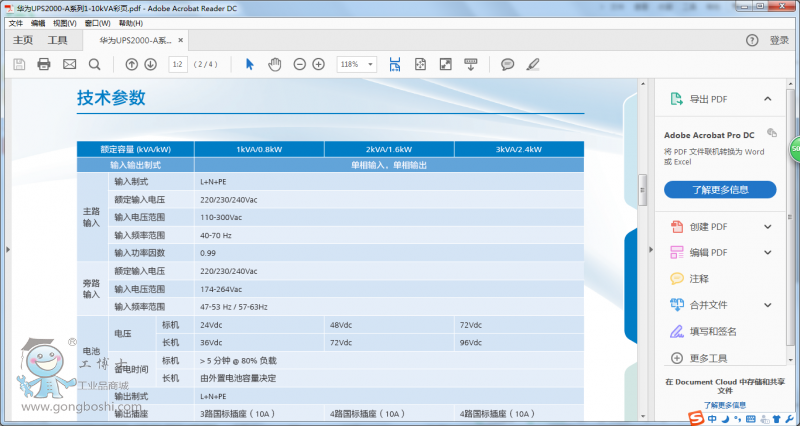Click fit one full page icon
800x426 pixels.
coord(420,64)
